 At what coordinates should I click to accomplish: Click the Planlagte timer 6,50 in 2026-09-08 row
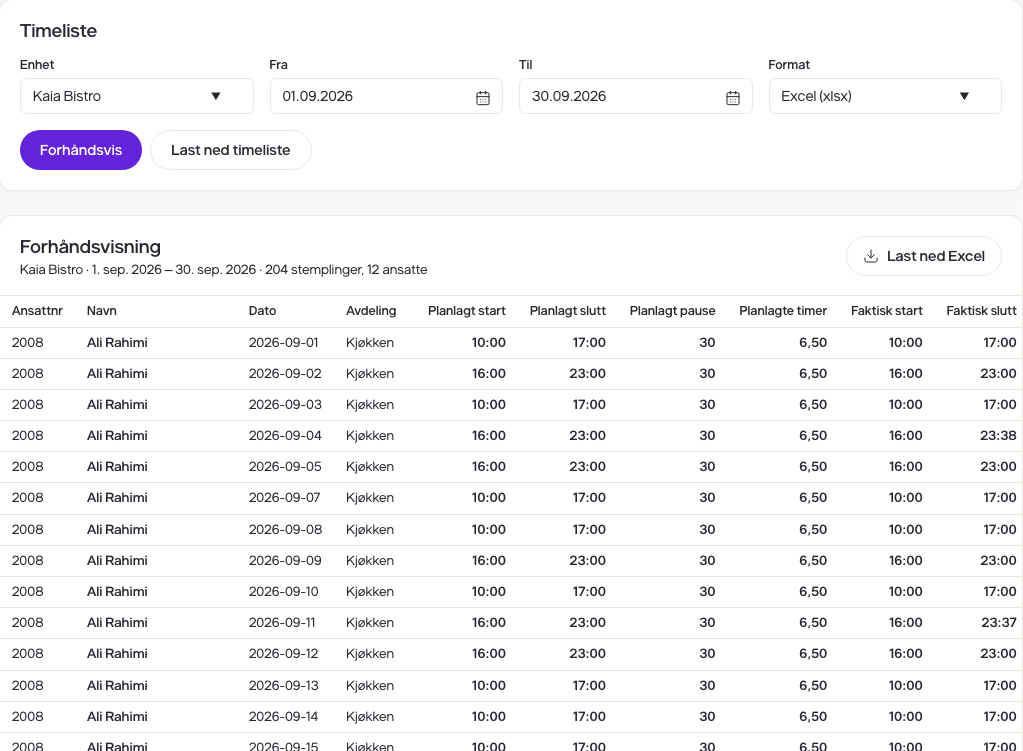(813, 529)
